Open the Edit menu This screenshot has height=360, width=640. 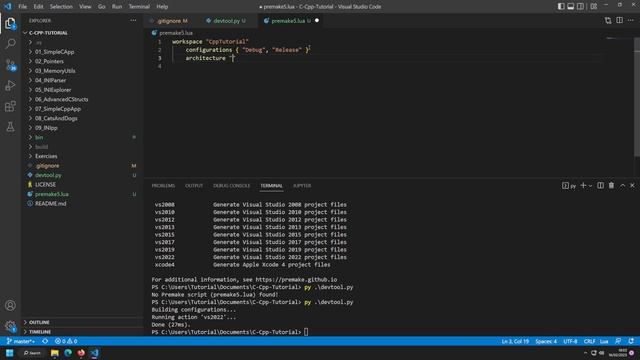(x=38, y=7)
